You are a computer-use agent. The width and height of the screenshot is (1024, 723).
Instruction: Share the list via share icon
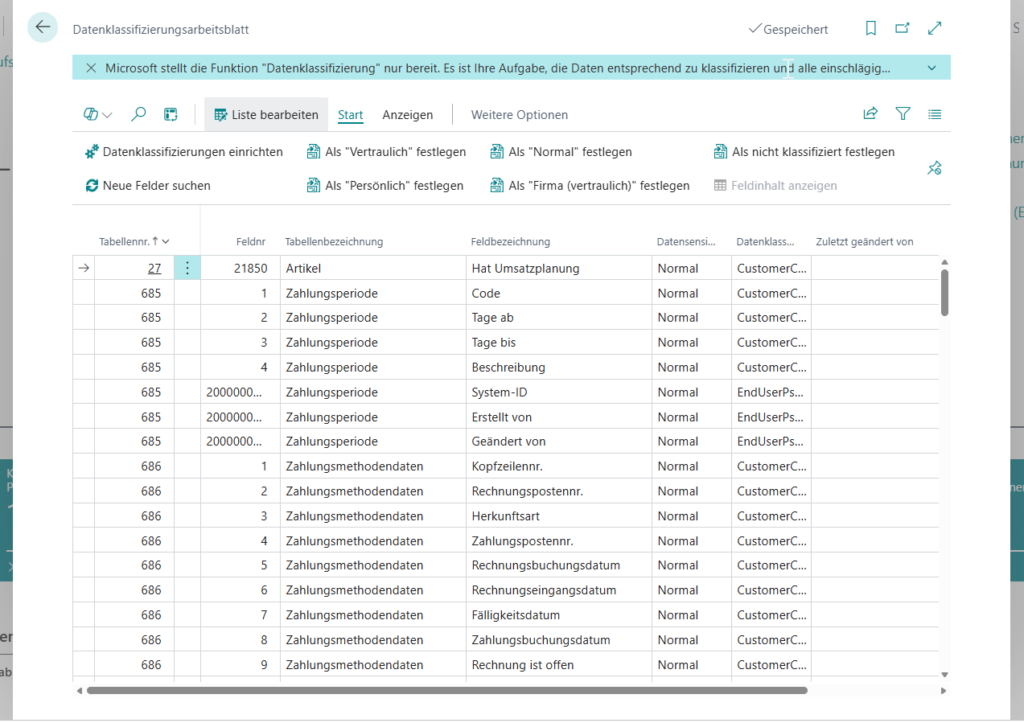(871, 114)
